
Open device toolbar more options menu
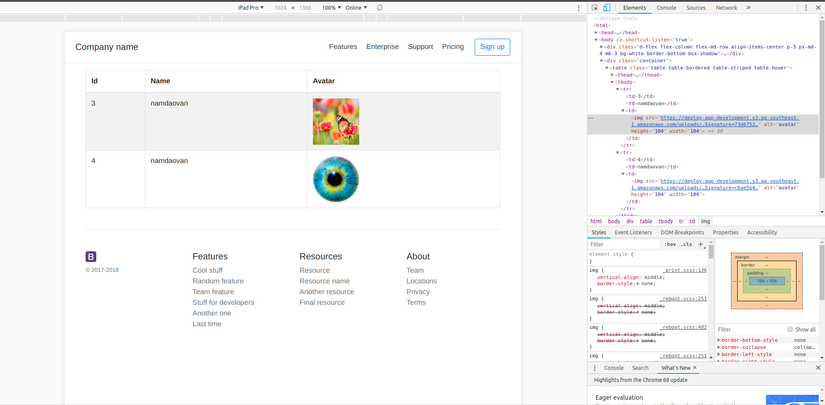click(x=578, y=7)
